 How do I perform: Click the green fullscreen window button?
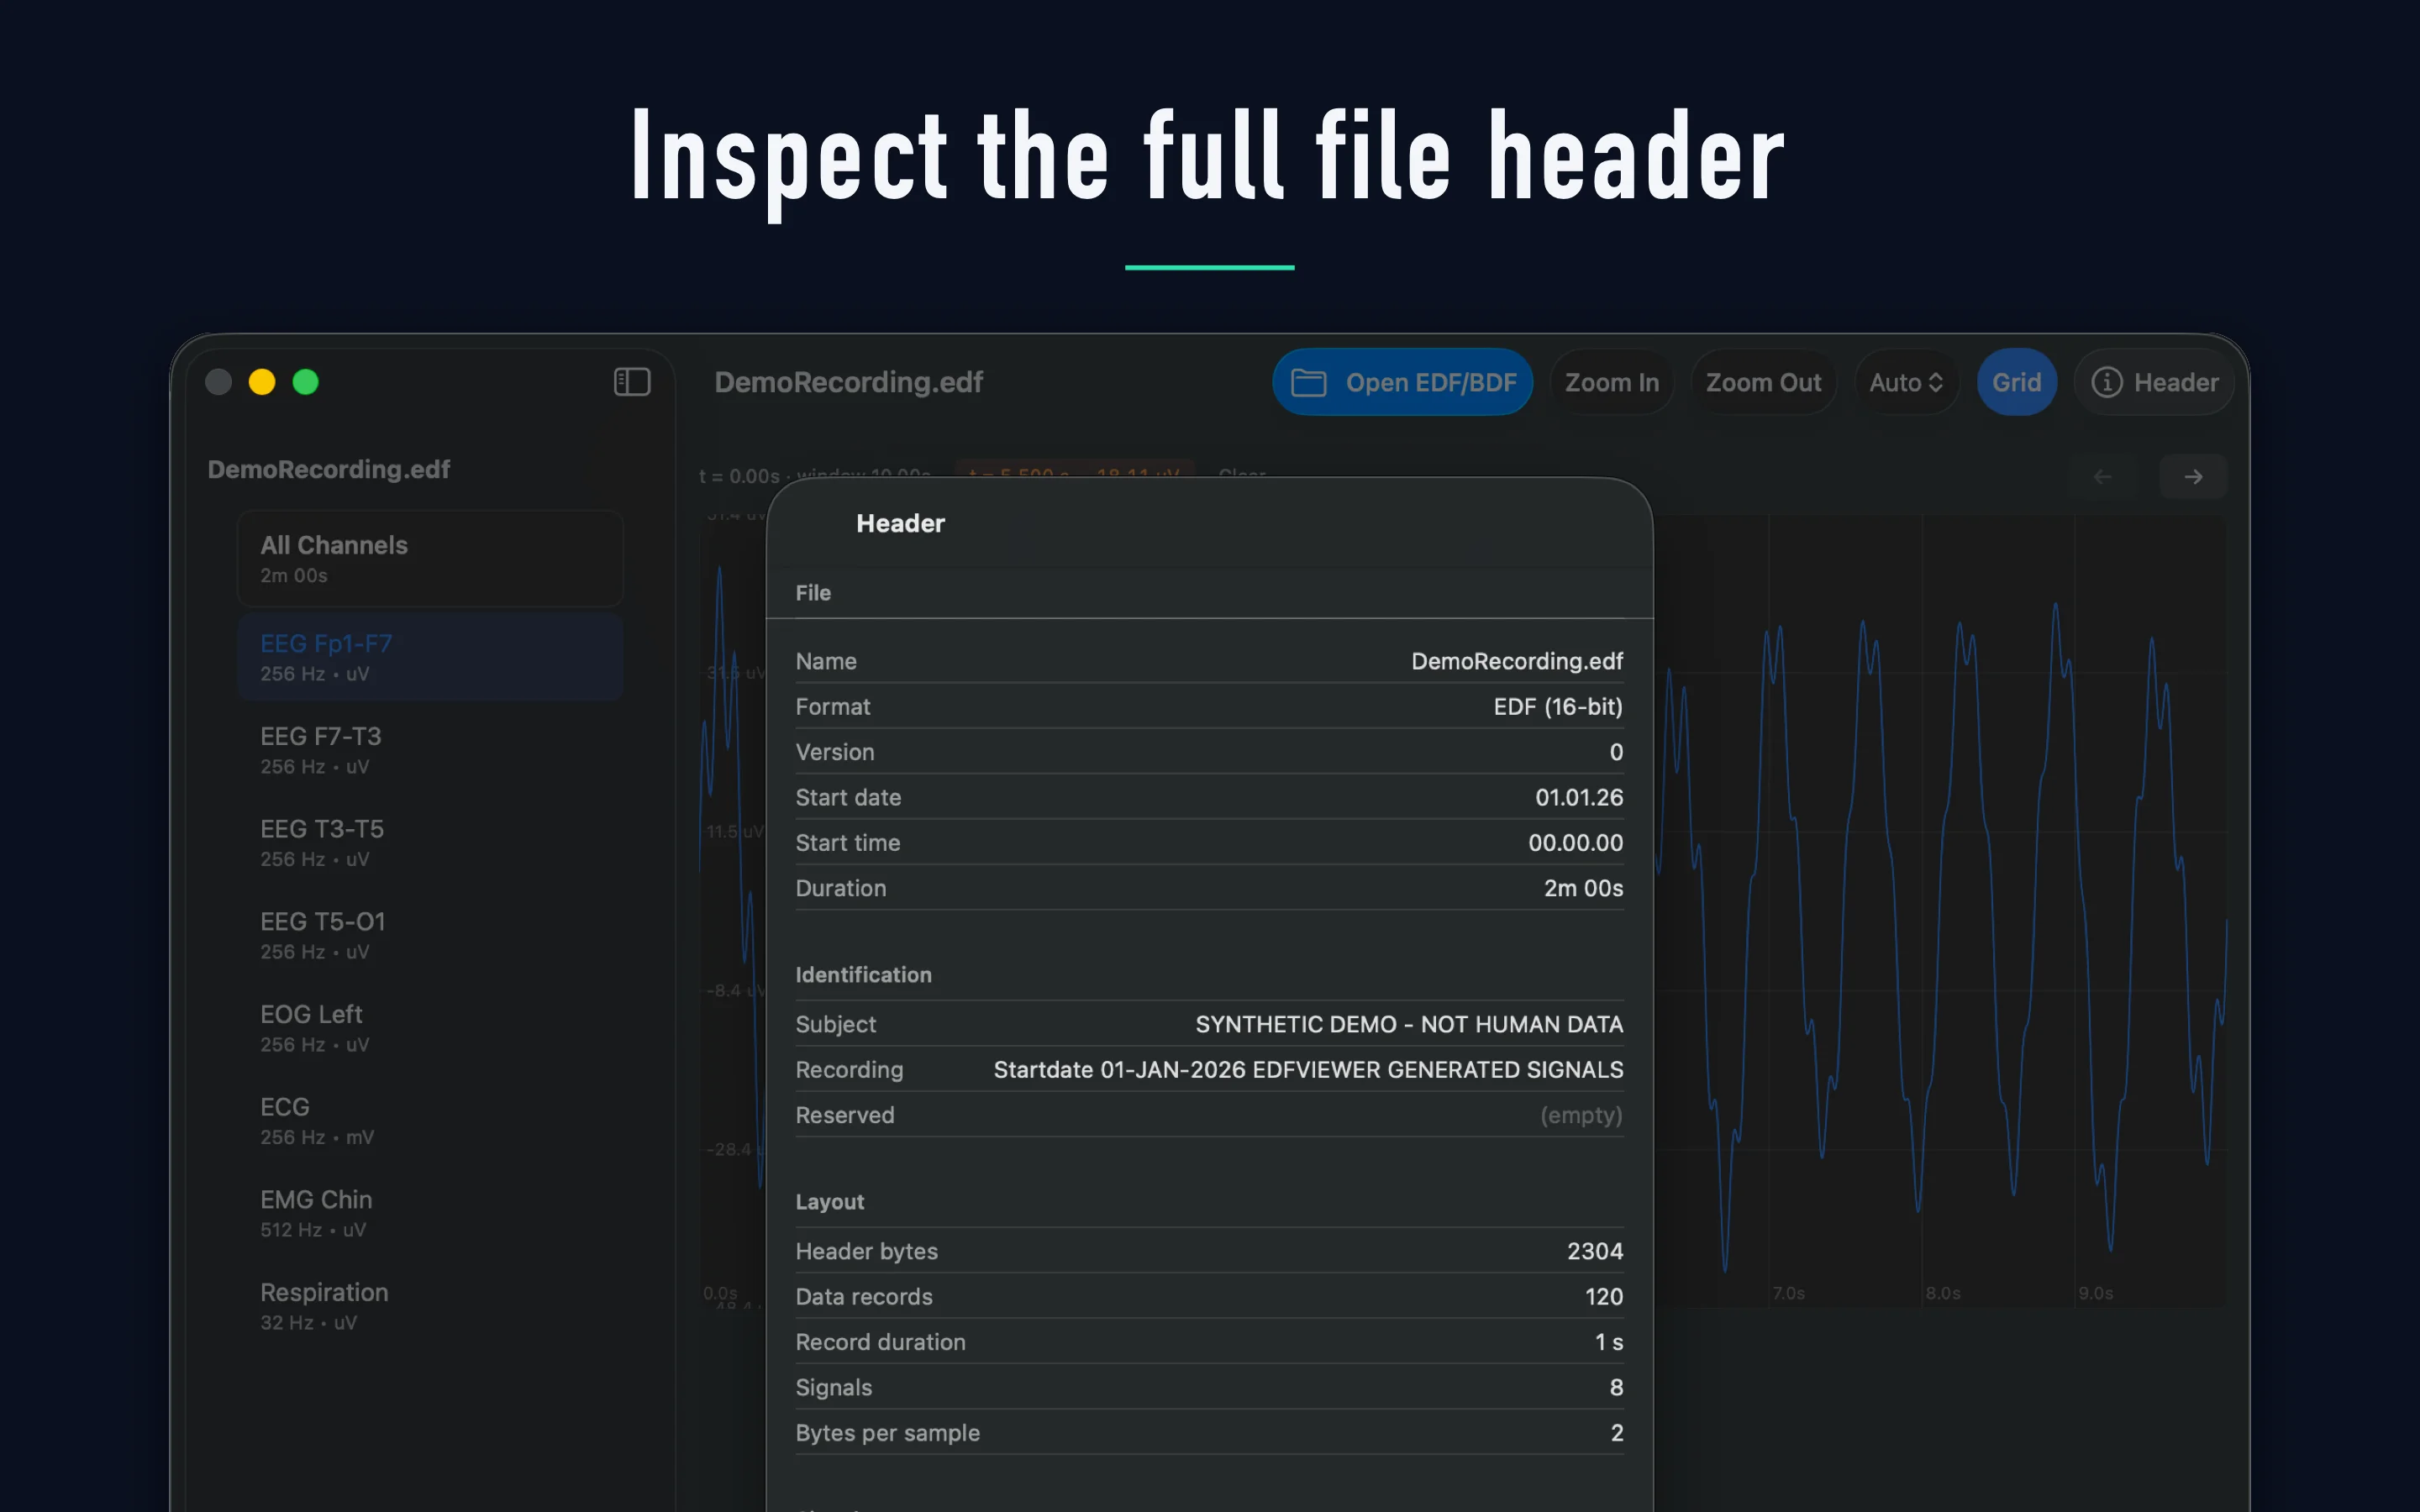[305, 382]
